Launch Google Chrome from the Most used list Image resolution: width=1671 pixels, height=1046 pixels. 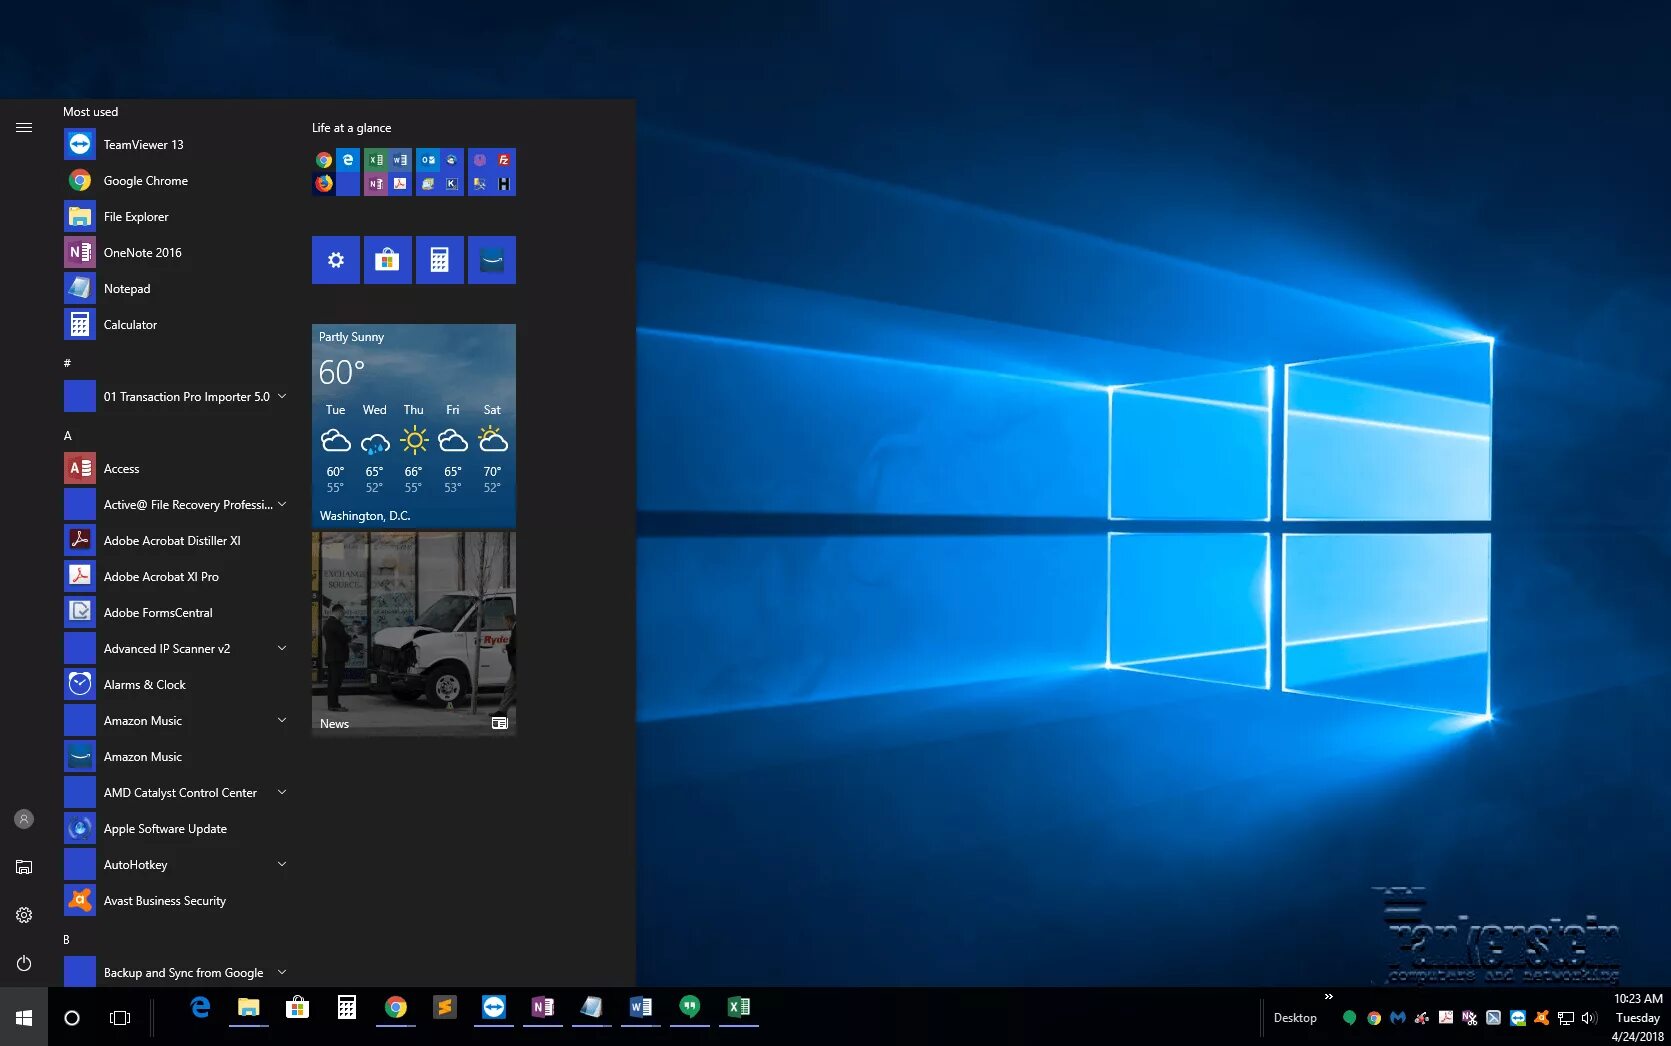click(175, 181)
